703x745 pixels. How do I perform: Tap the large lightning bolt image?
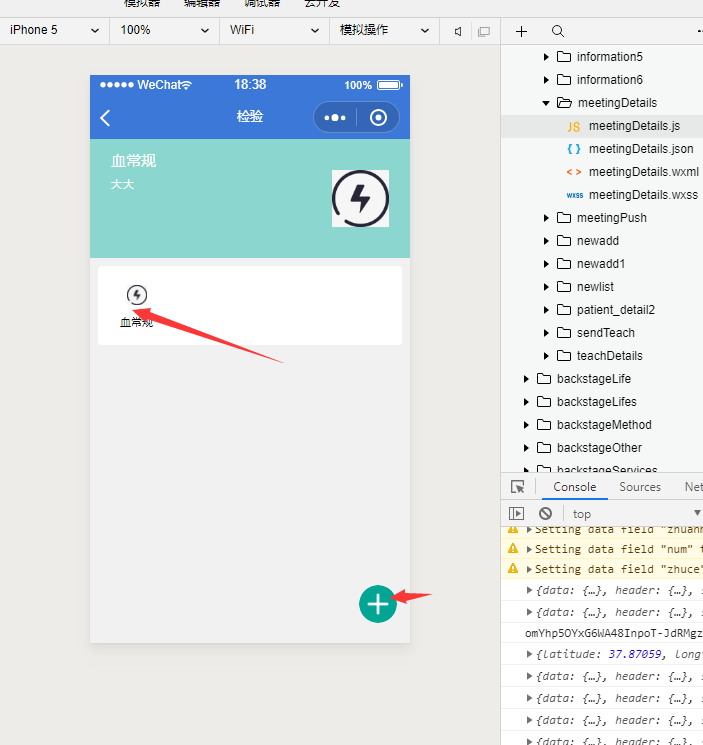pos(361,199)
